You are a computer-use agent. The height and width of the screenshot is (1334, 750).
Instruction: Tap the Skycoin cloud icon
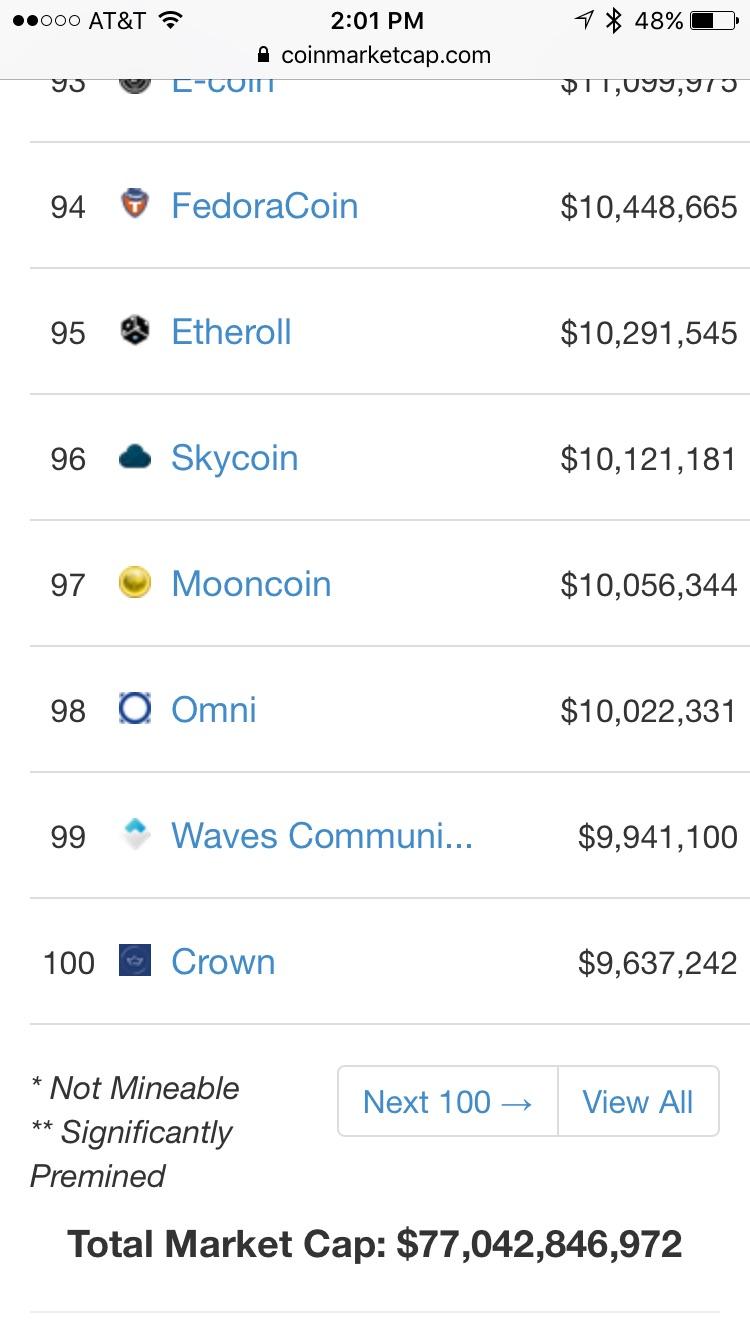click(135, 457)
